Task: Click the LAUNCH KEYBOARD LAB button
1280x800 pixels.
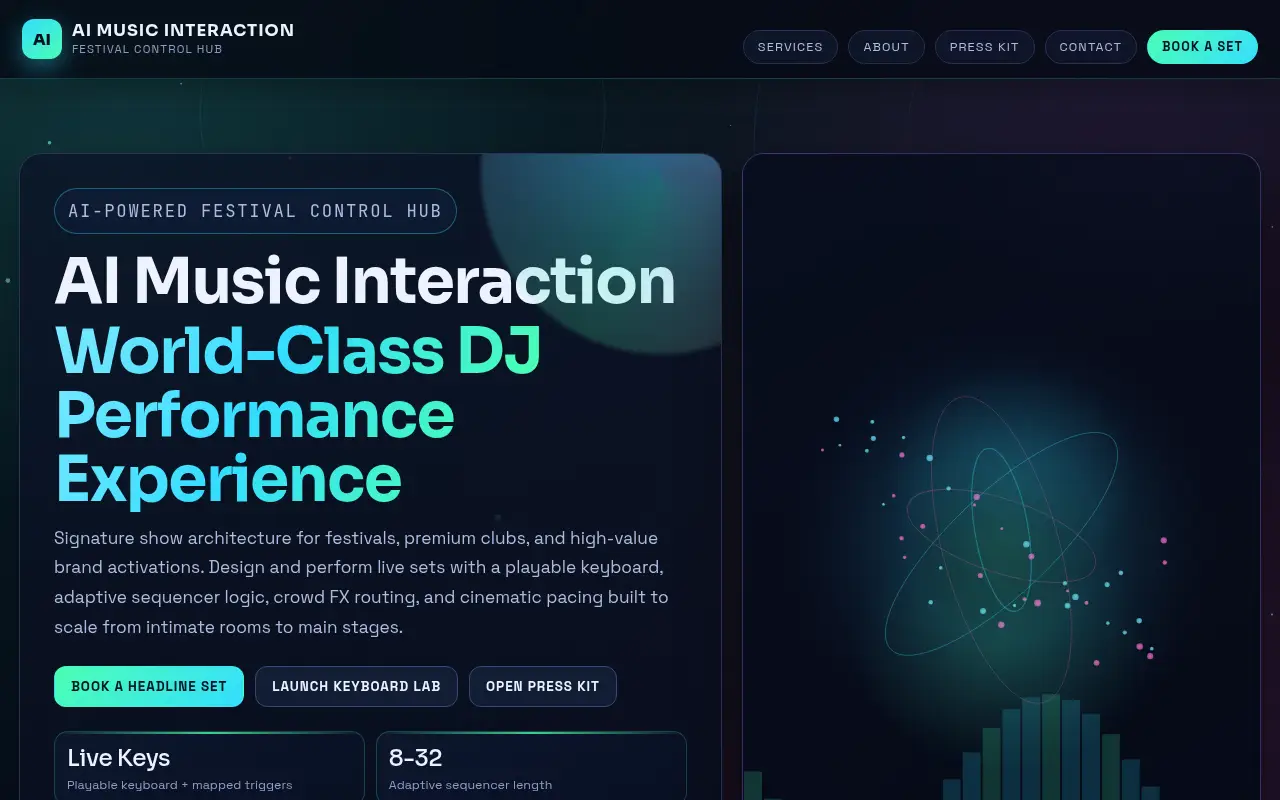Action: coord(356,686)
